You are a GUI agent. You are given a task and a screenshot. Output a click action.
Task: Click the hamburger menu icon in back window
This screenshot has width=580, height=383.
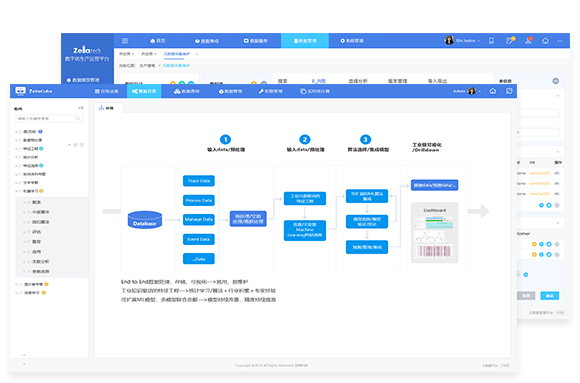[x=125, y=41]
